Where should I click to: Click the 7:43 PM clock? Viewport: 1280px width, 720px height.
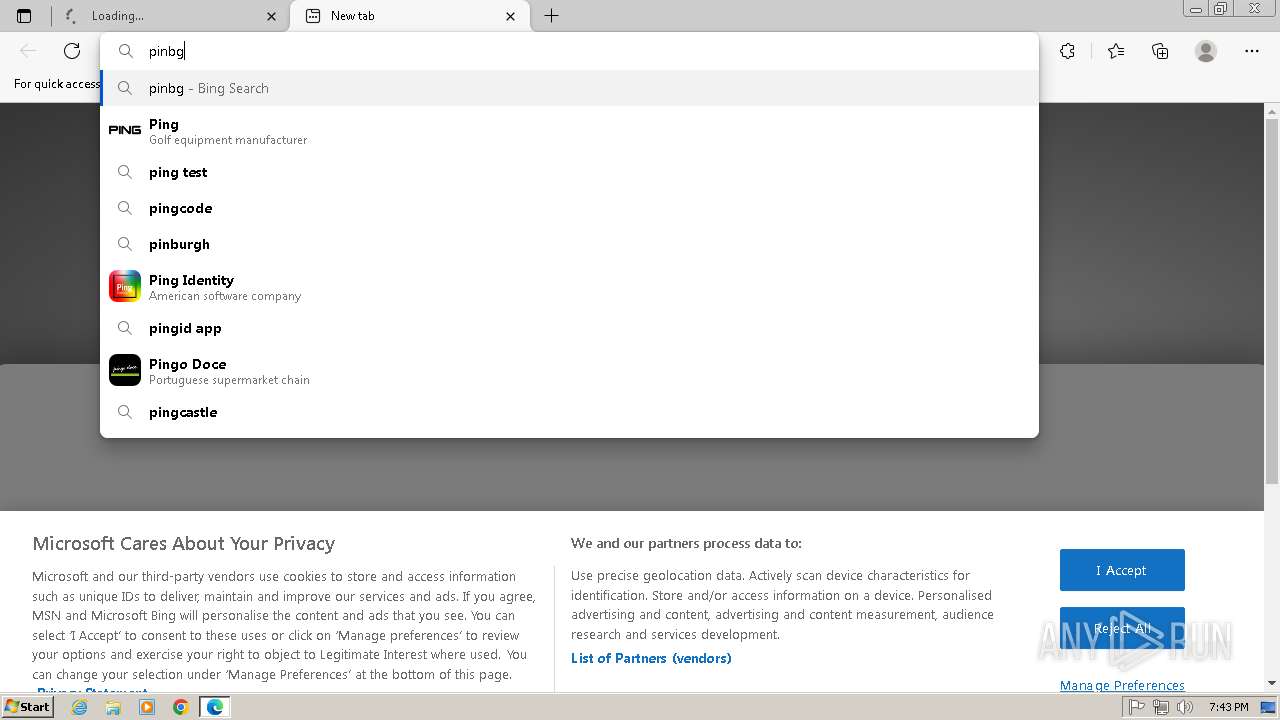[x=1229, y=707]
